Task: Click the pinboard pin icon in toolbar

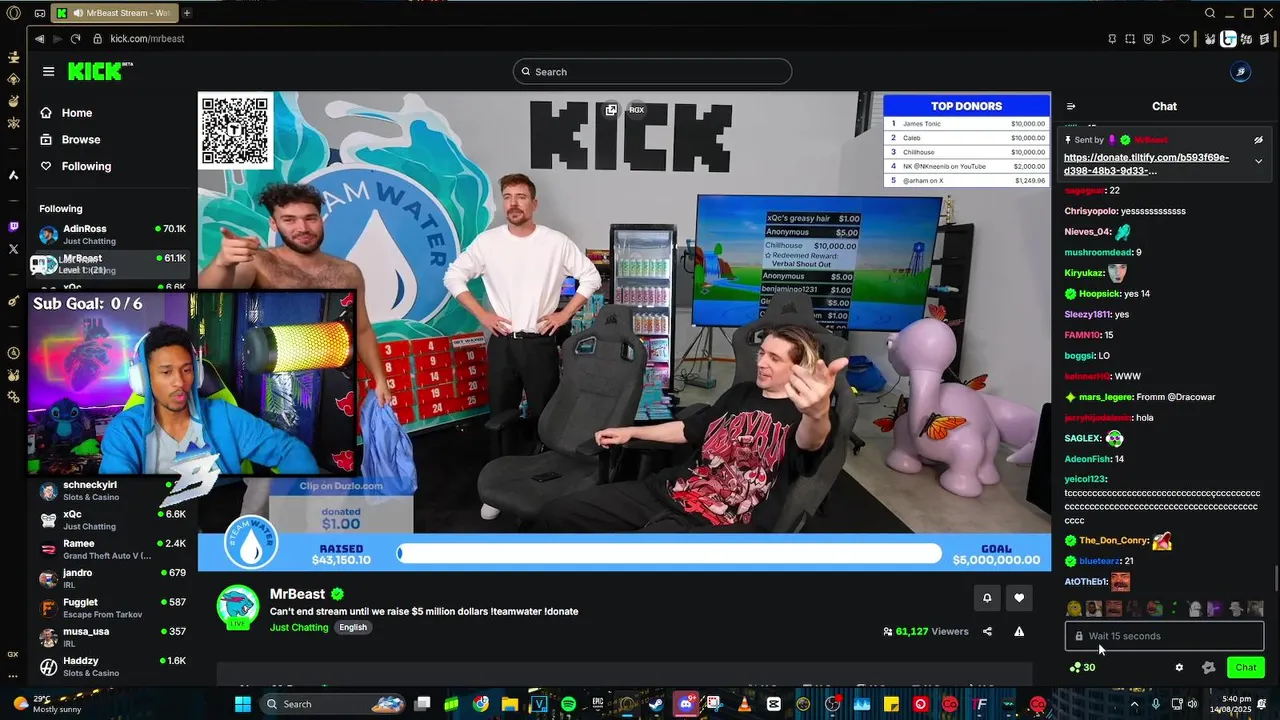Action: click(1112, 39)
